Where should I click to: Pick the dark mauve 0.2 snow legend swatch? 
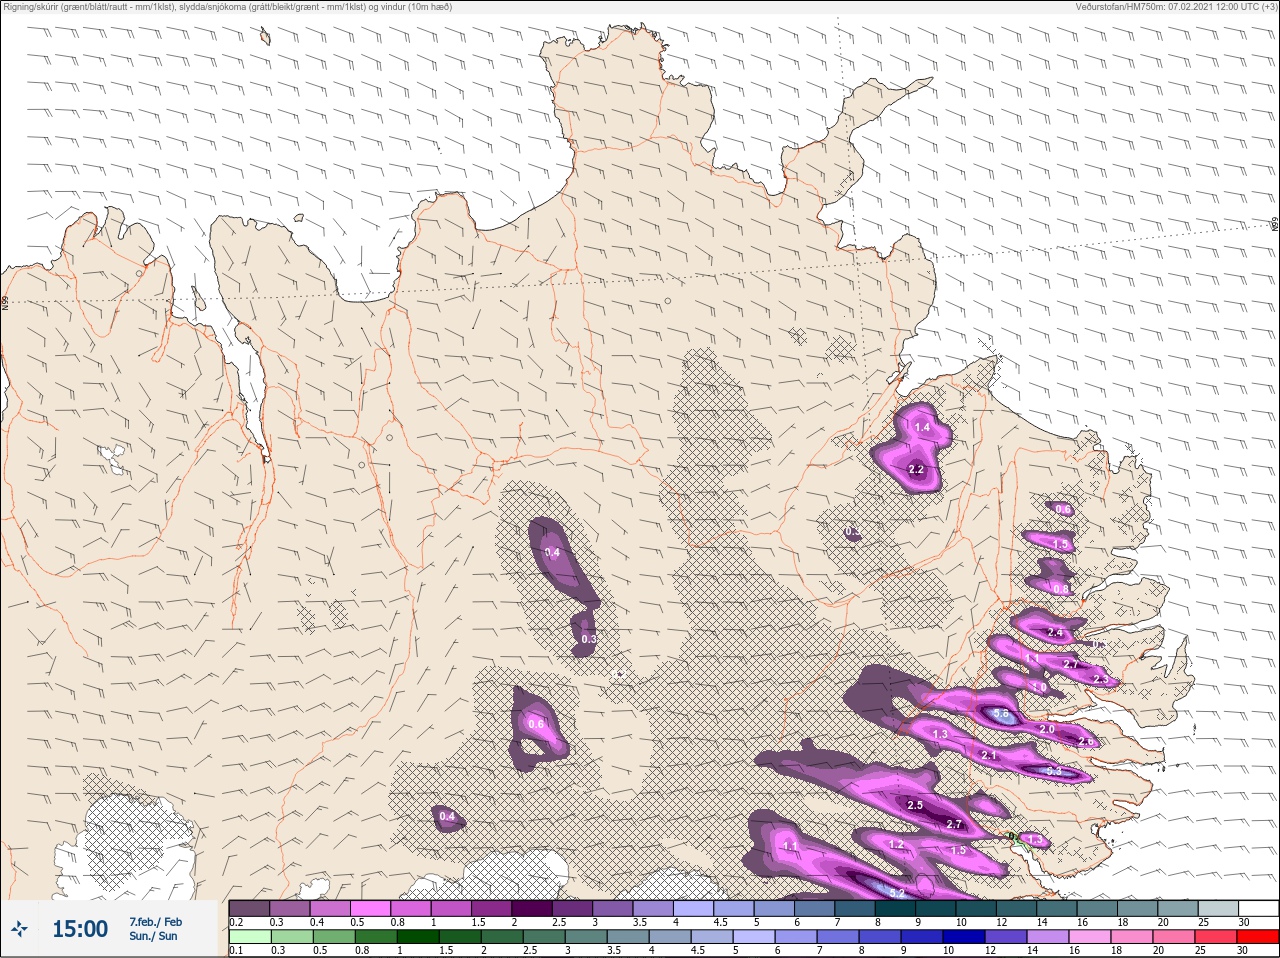click(x=249, y=908)
